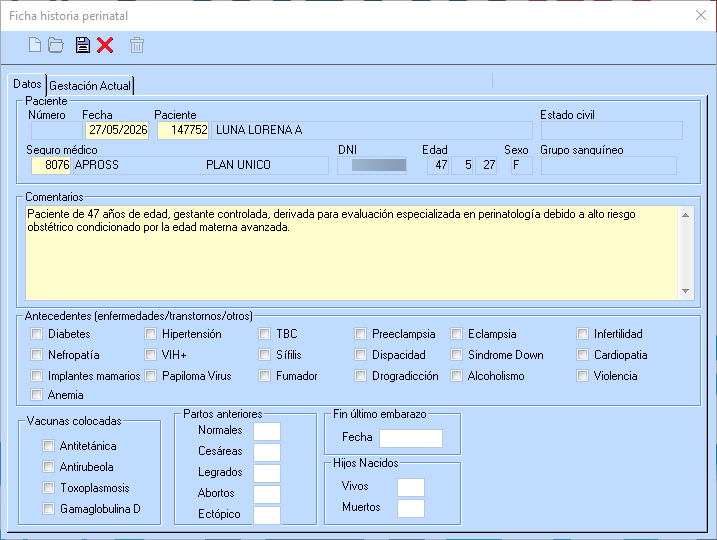Open the Gestación Actual tab
717x540 pixels.
point(90,86)
